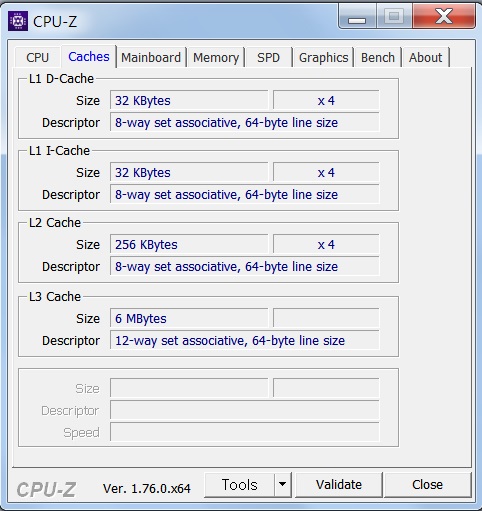This screenshot has width=482, height=511.
Task: Click the L3 Cache size field 6 MBytes
Action: coord(189,318)
